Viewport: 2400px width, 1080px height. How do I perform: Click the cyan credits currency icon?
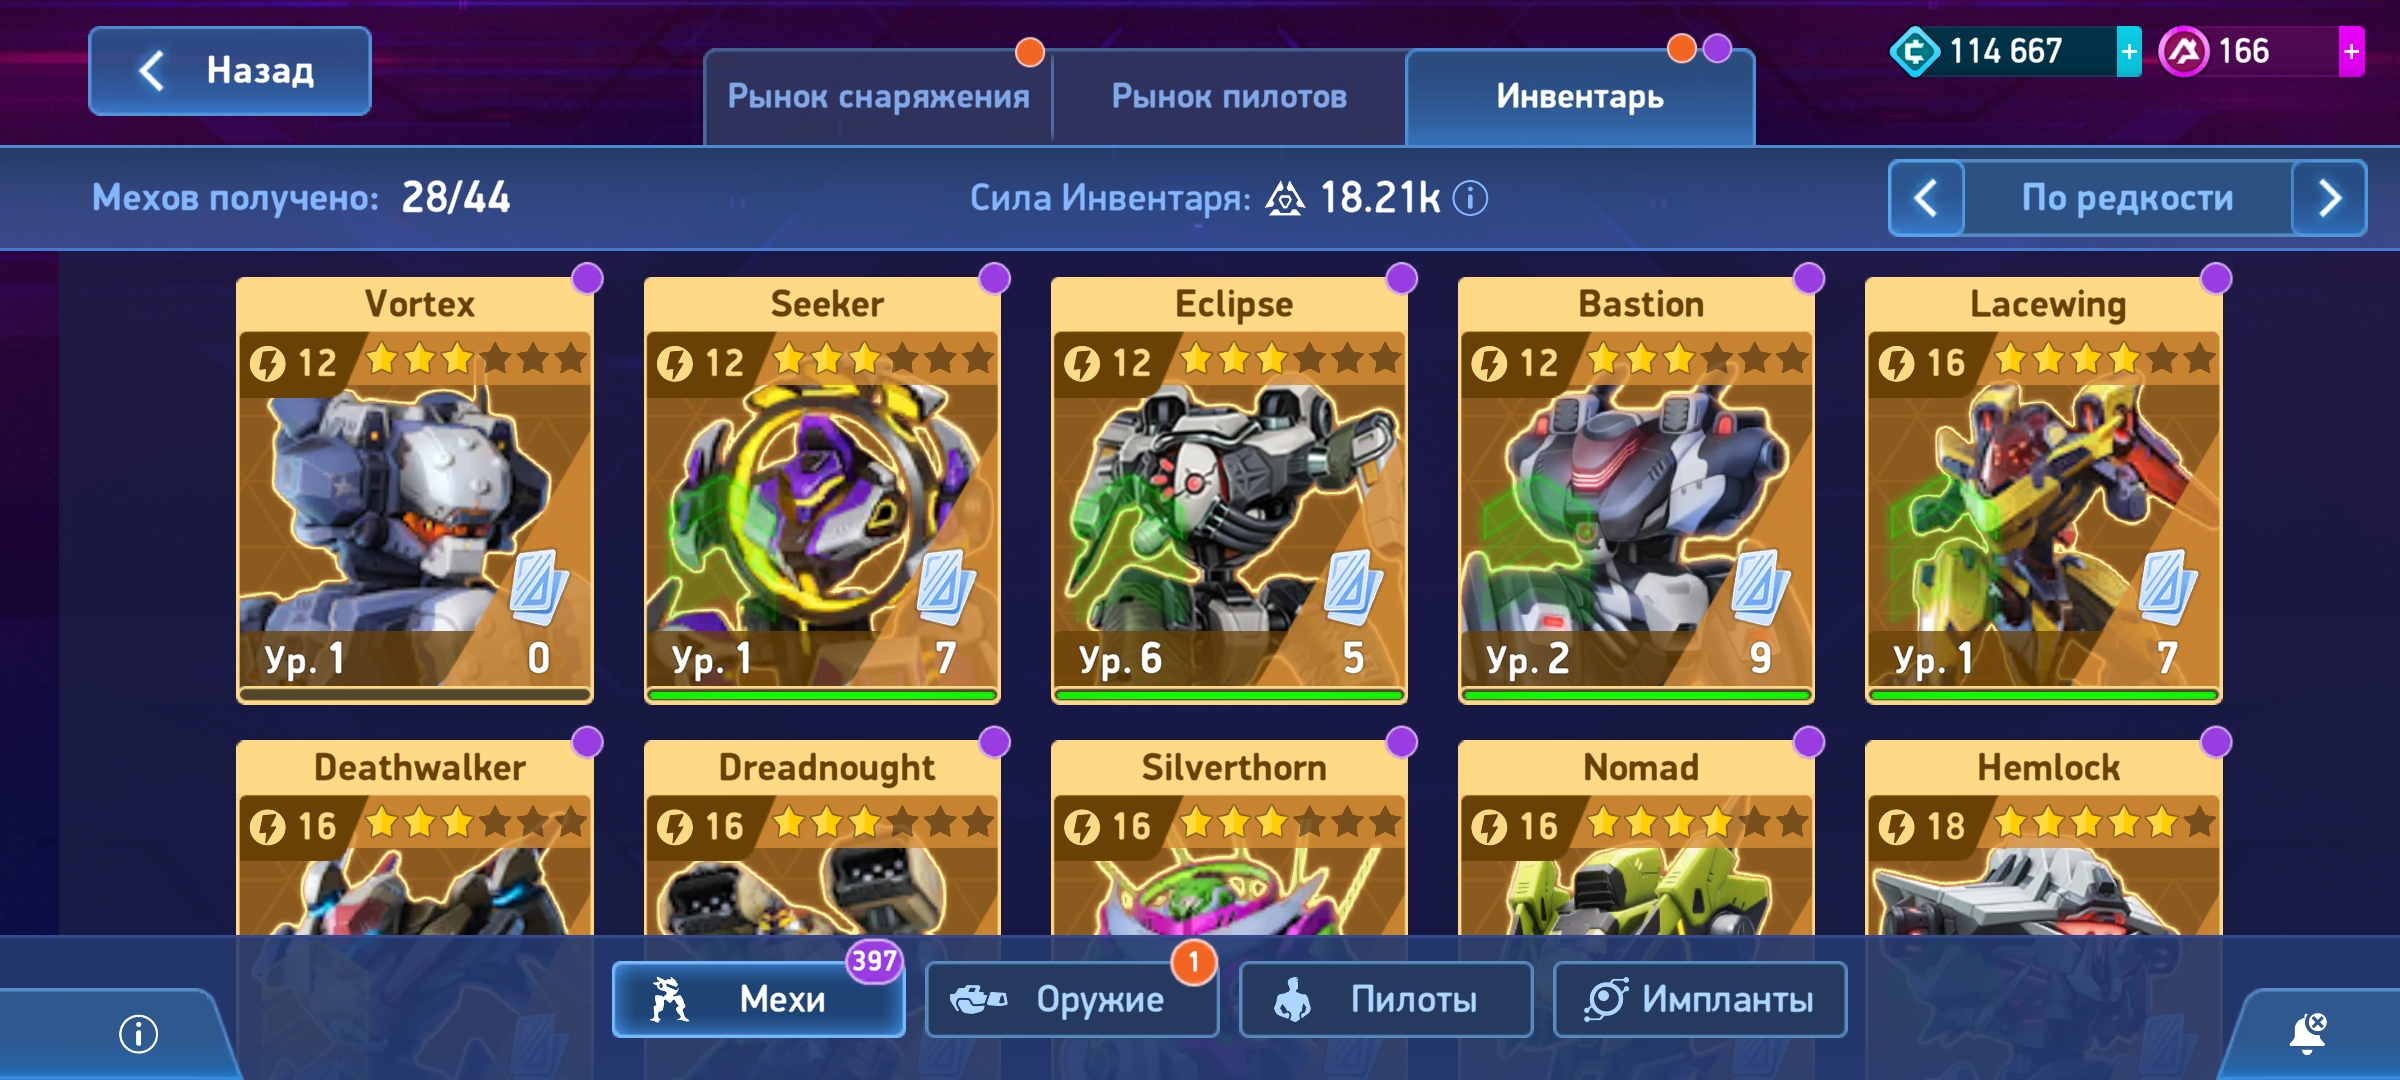(x=1915, y=52)
